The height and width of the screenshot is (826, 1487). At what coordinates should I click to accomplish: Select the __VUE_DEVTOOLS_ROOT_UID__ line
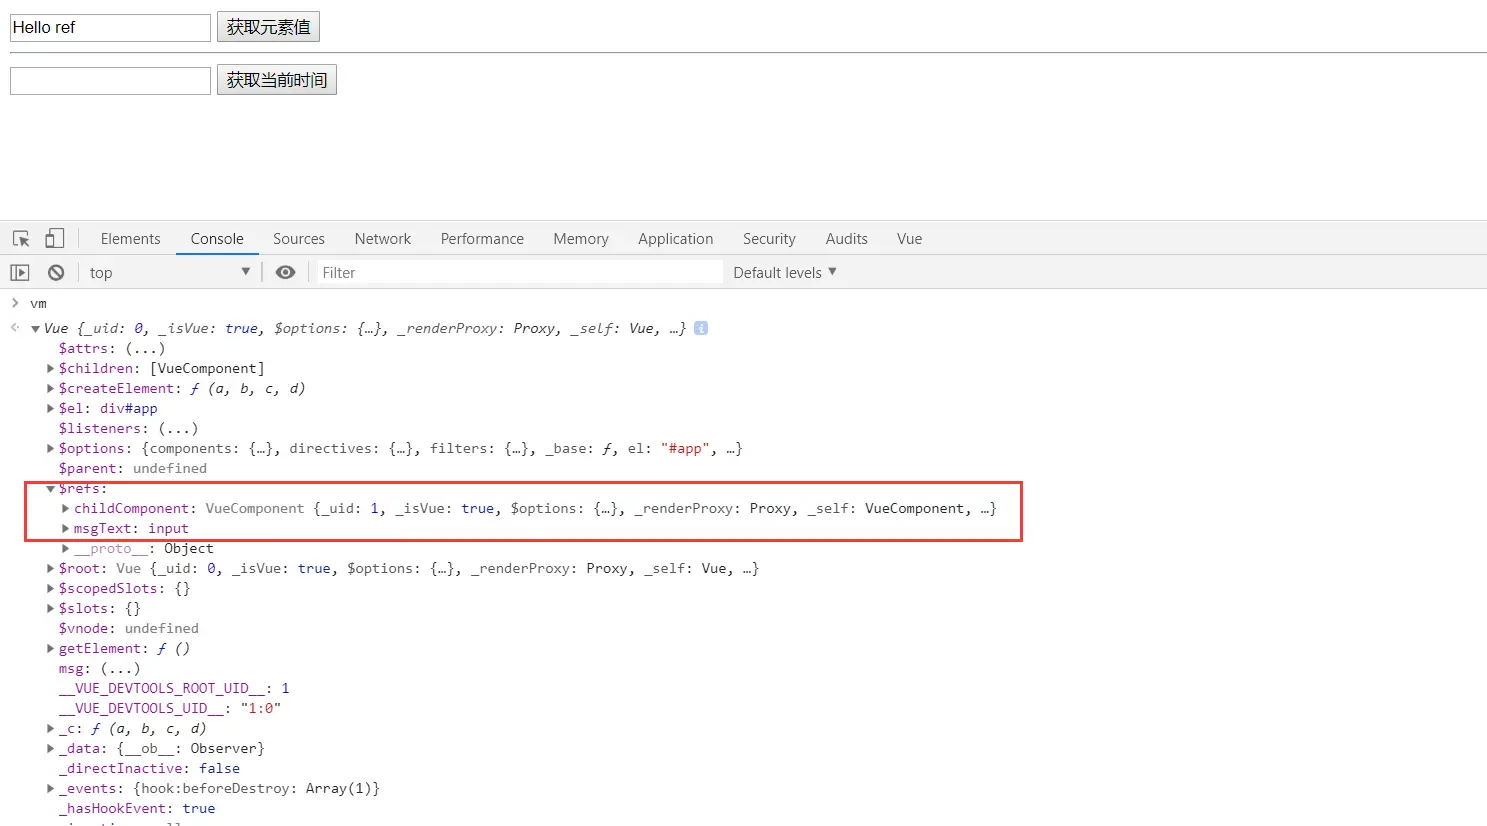pyautogui.click(x=174, y=688)
